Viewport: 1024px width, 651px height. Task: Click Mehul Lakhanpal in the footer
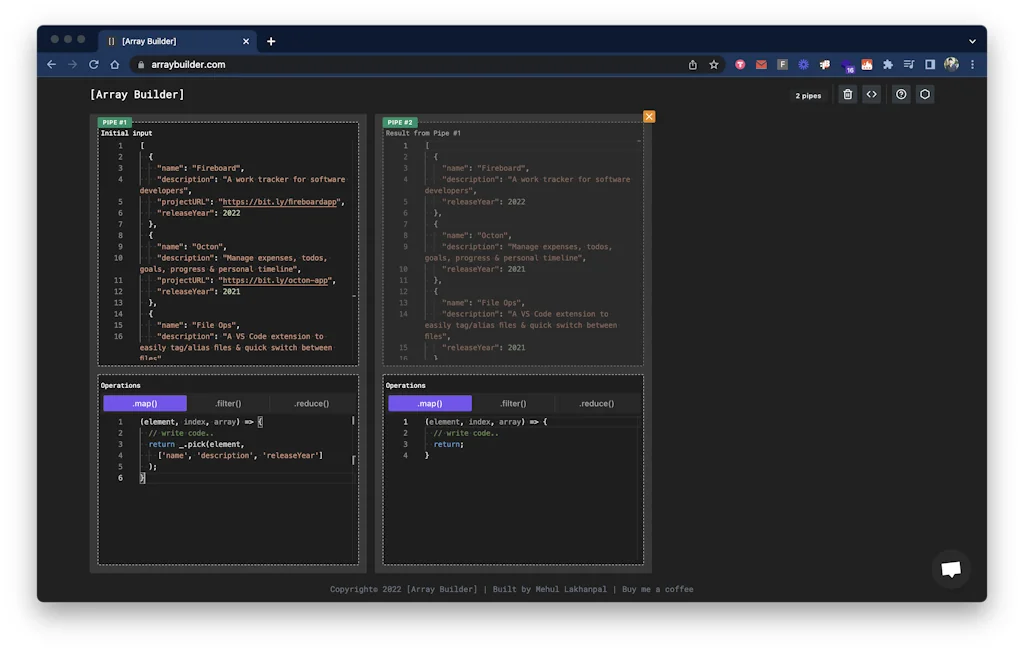click(571, 589)
